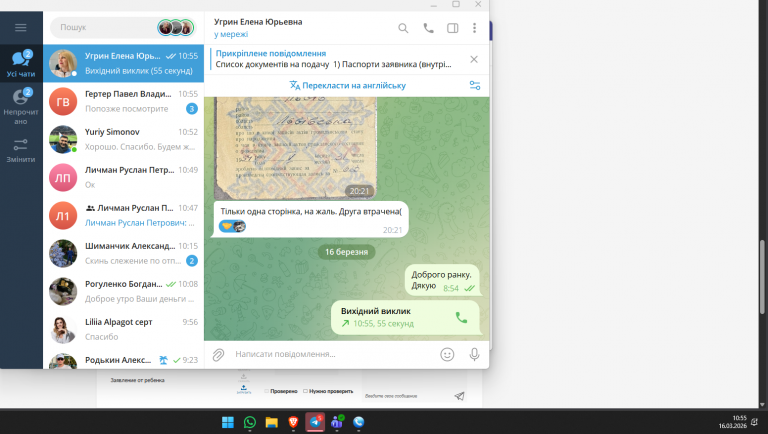Open the 'Змінити' folders editor
The width and height of the screenshot is (768, 434).
21,150
